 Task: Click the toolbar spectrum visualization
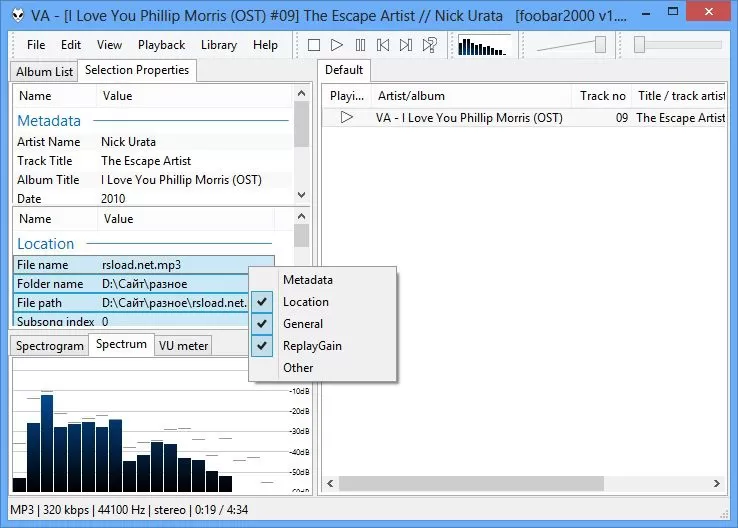(x=484, y=46)
